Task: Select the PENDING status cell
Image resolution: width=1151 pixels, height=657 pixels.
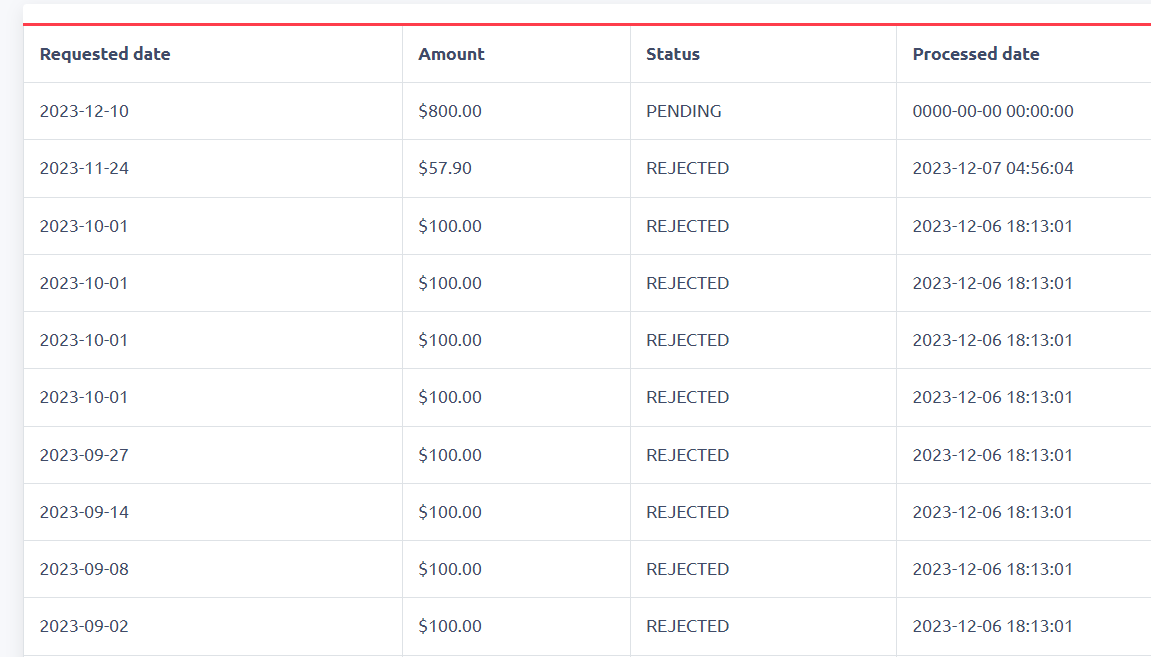Action: (684, 111)
